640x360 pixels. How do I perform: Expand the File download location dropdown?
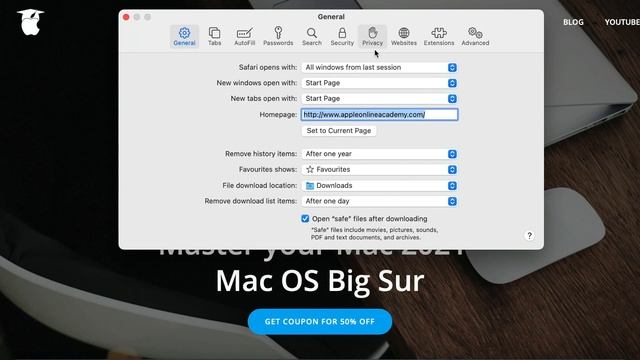point(379,185)
